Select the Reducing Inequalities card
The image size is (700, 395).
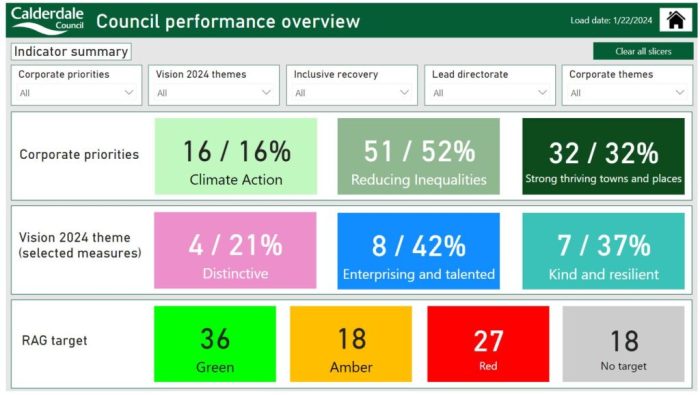tap(419, 156)
